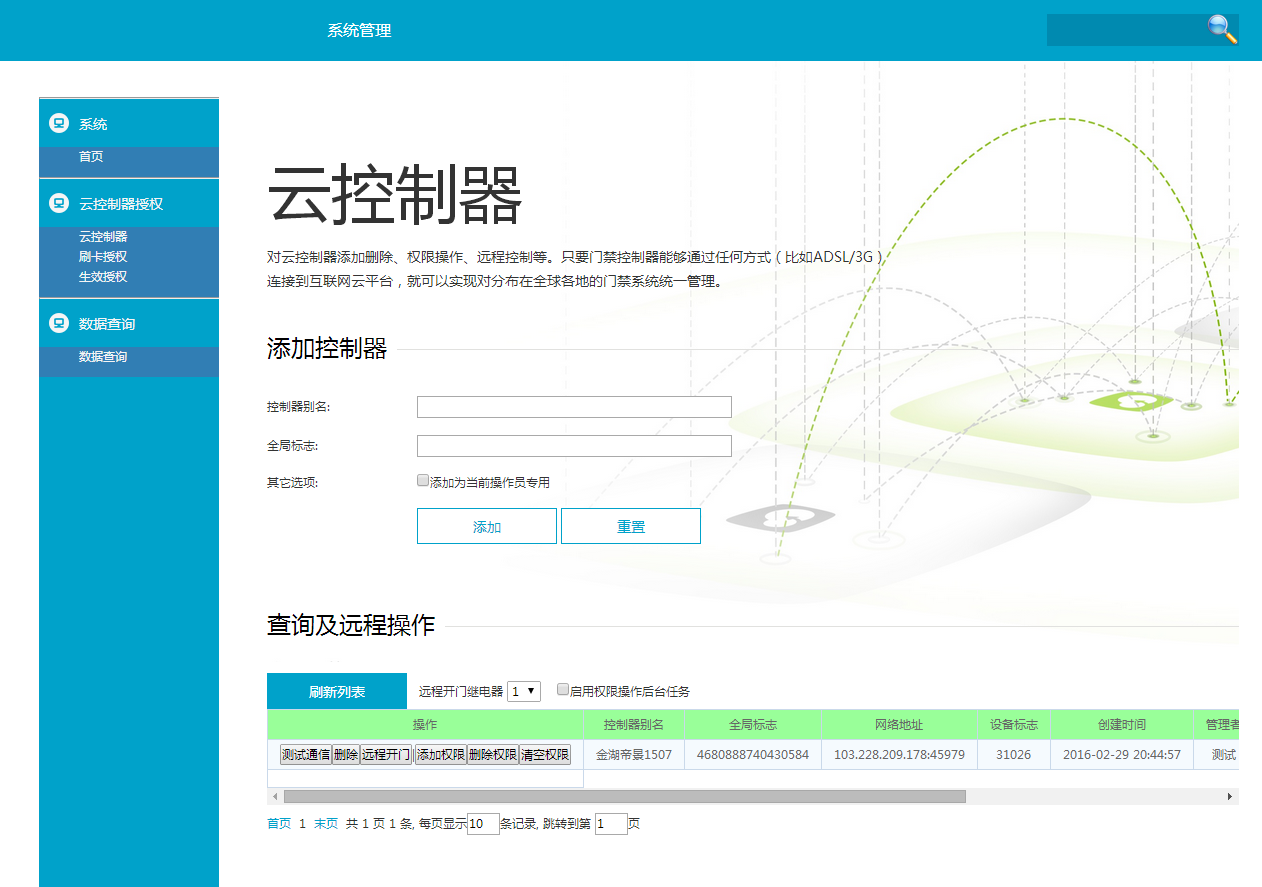1262x887 pixels.
Task: Click the 每页显示 records-per-page input
Action: (x=483, y=824)
